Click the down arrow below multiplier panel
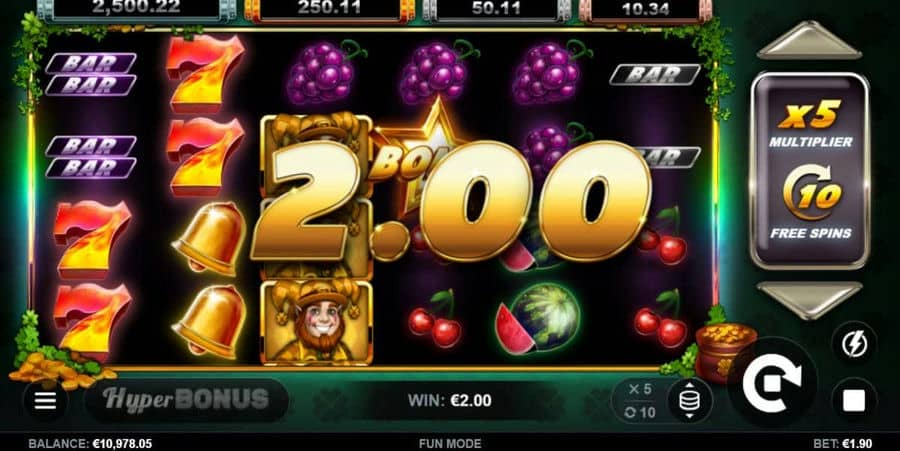Viewport: 900px width, 451px height. [809, 300]
